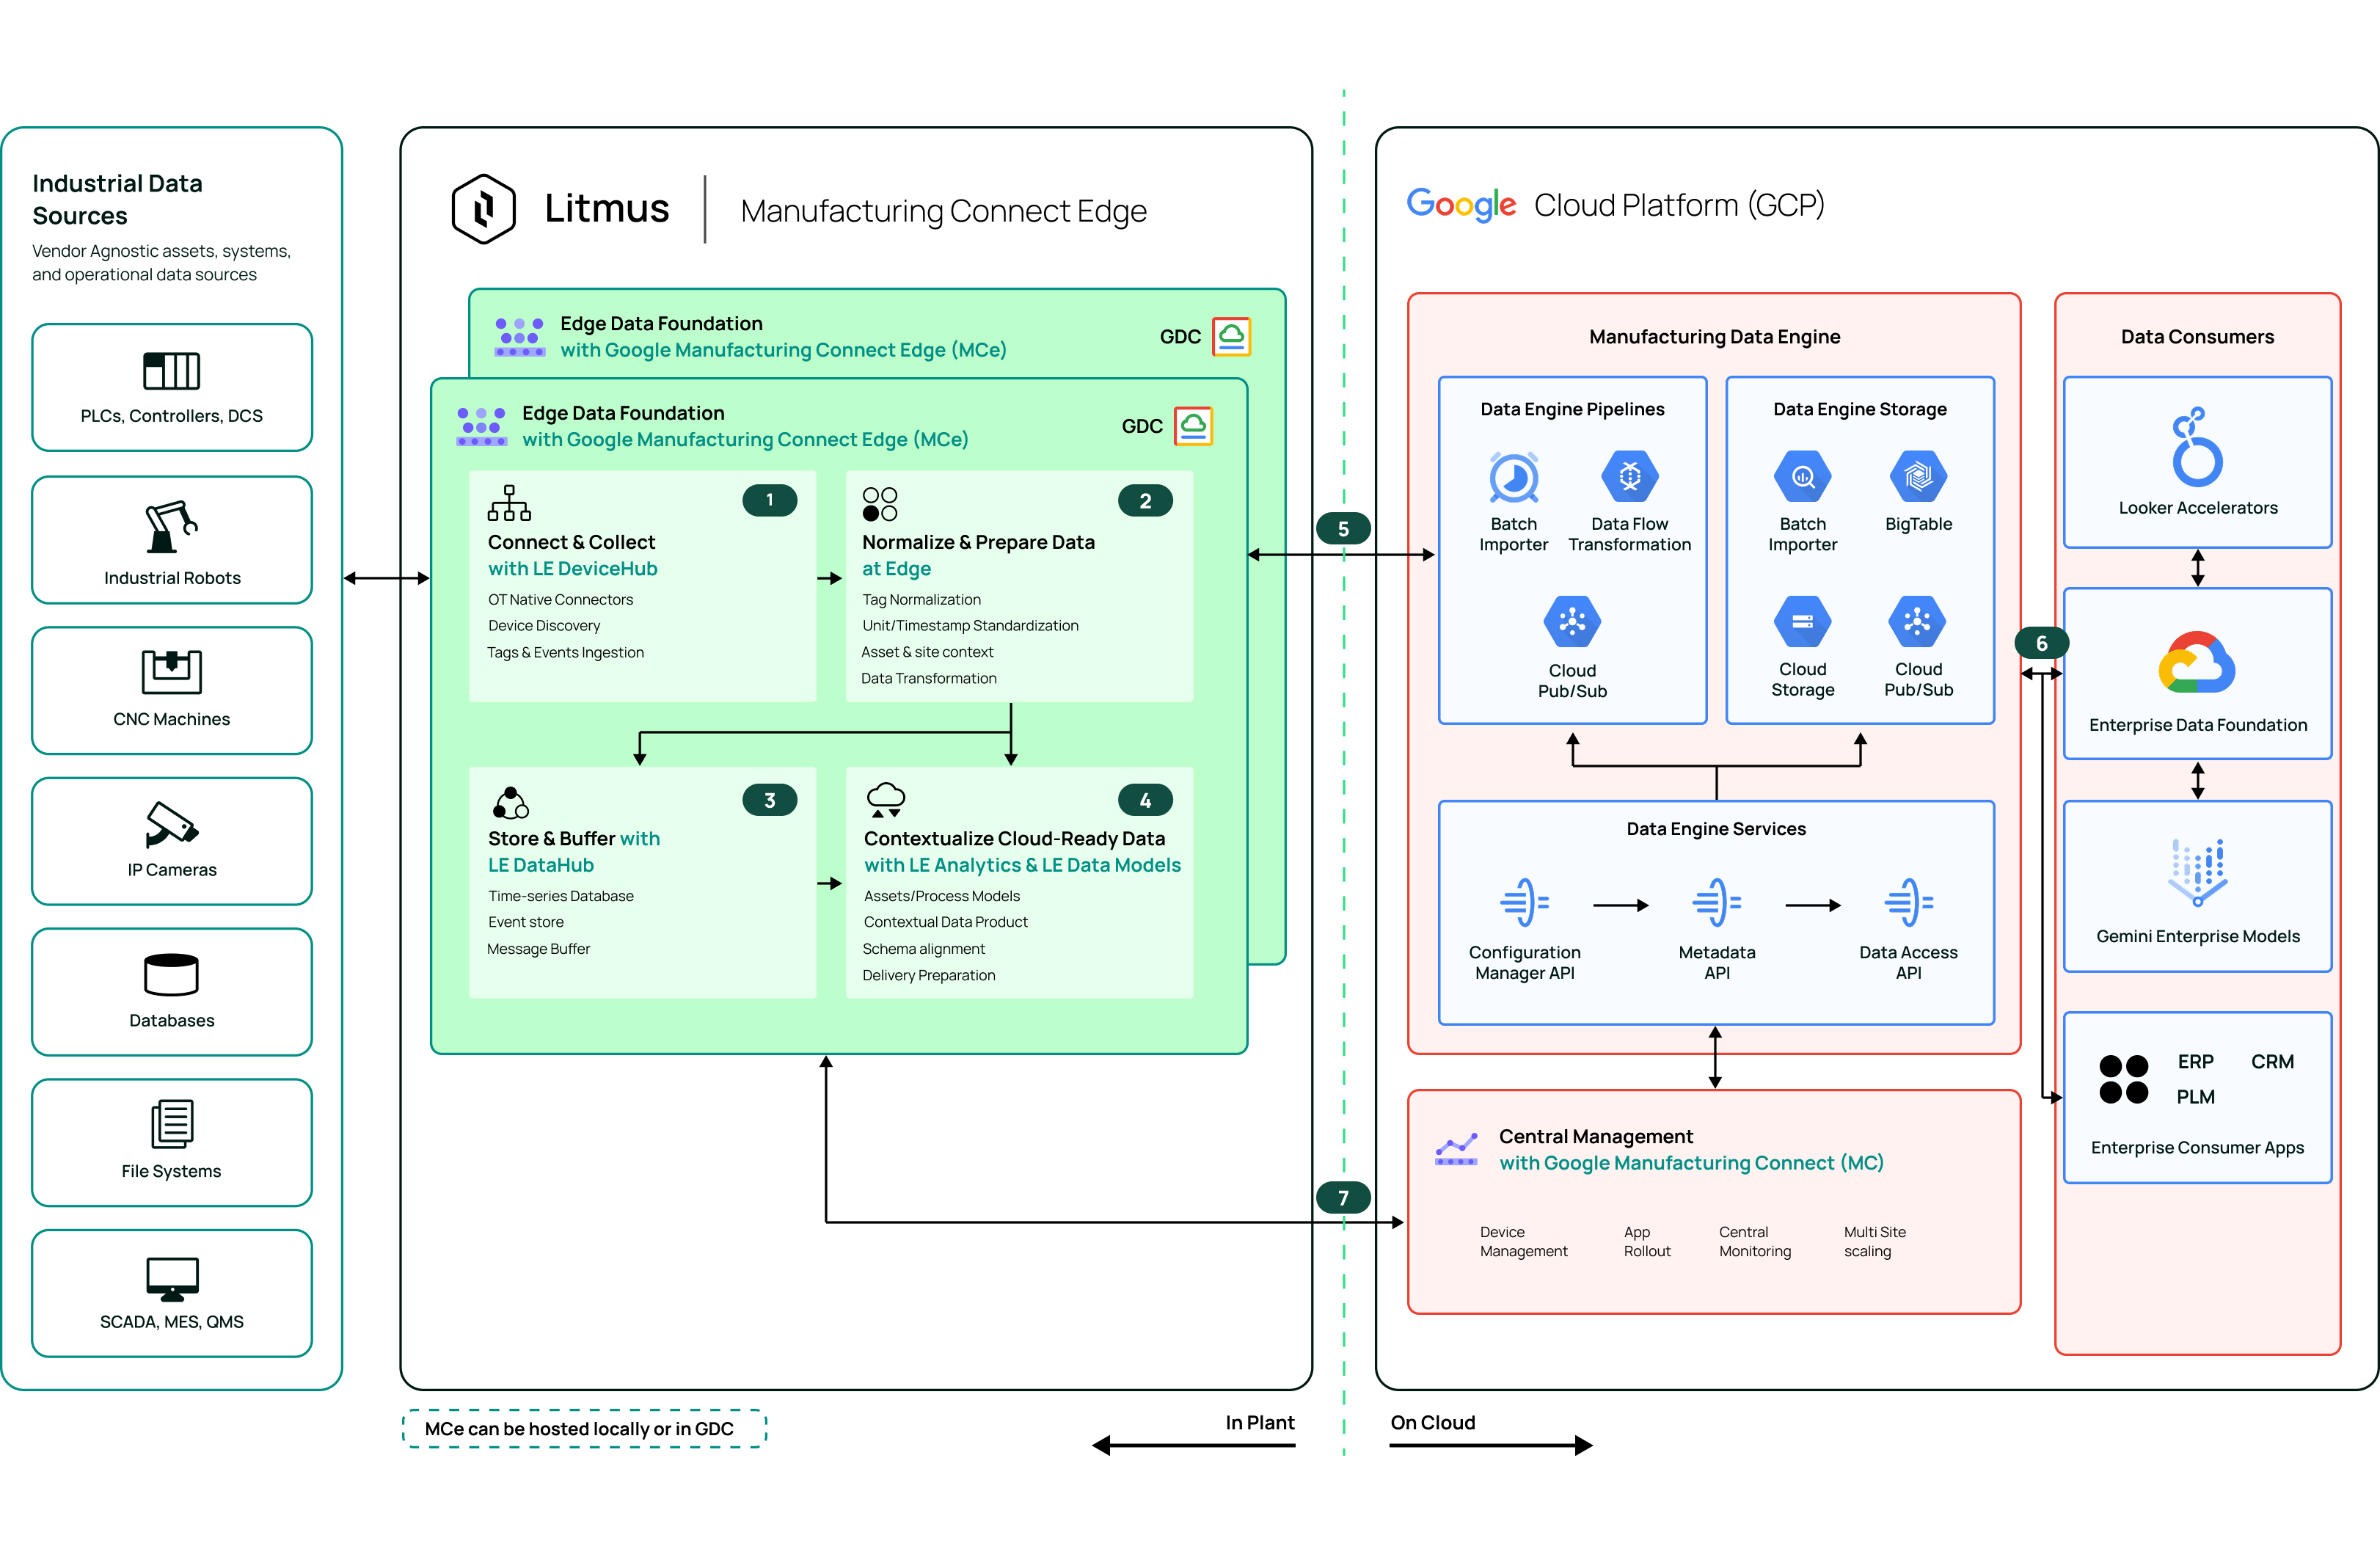The width and height of the screenshot is (2380, 1546).
Task: Click 'MCe can be hosted locally or in GDC' note
Action: (x=584, y=1428)
